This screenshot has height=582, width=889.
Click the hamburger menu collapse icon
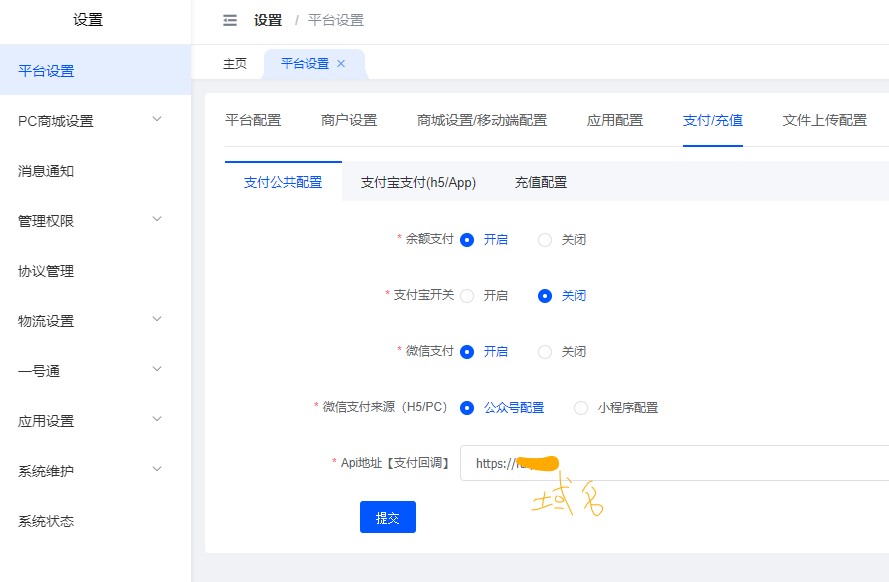coord(230,20)
